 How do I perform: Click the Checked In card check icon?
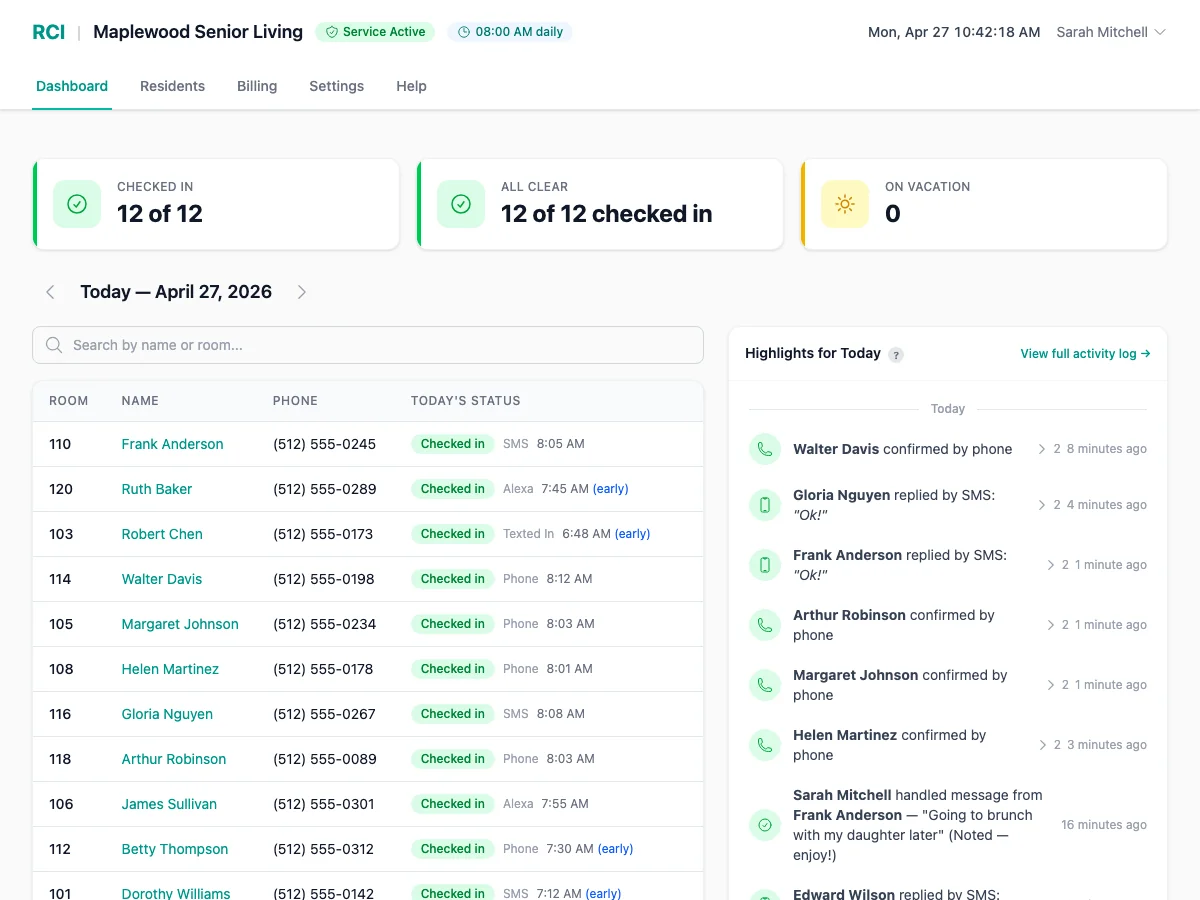pyautogui.click(x=77, y=204)
